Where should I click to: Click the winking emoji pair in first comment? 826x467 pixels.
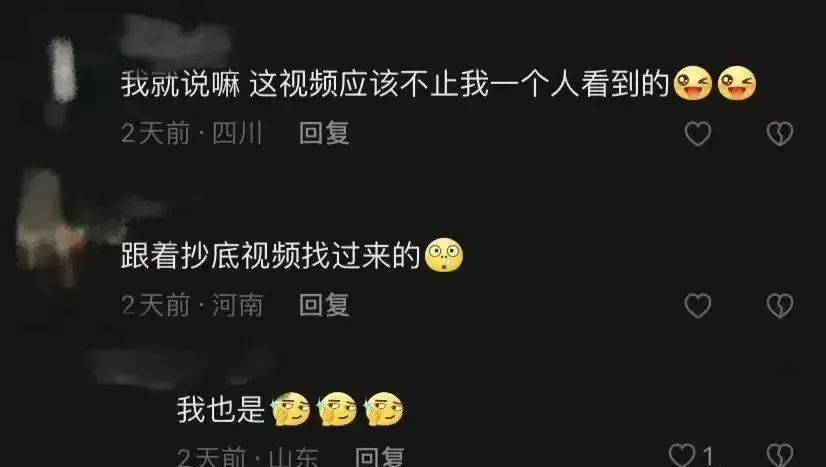(715, 83)
